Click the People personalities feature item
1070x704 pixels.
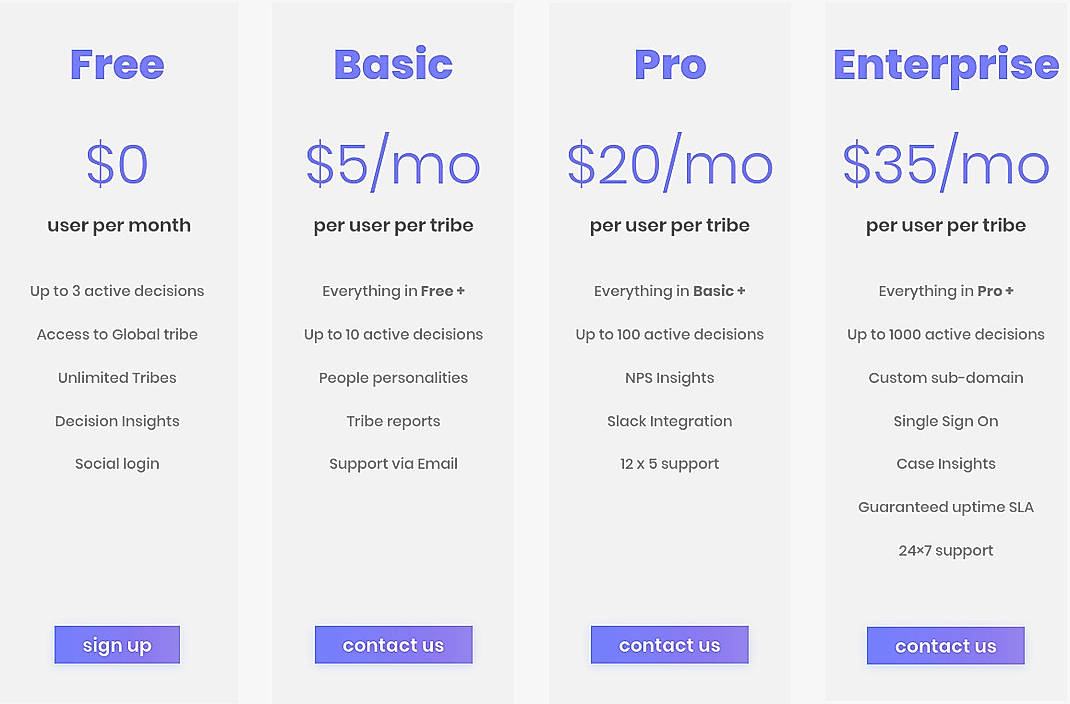point(393,377)
